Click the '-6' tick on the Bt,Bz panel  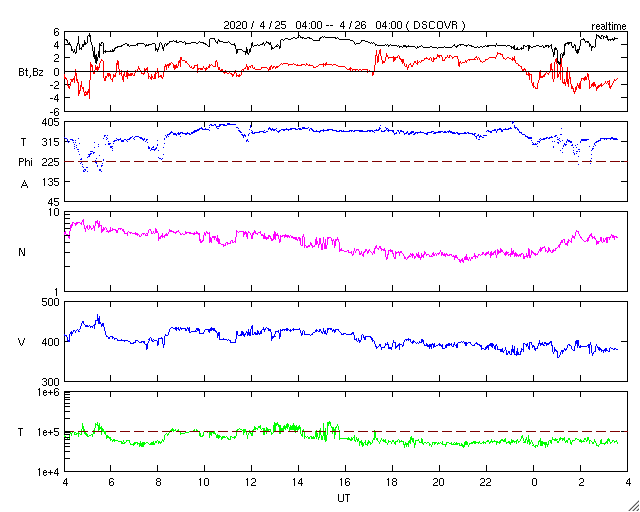tap(55, 112)
